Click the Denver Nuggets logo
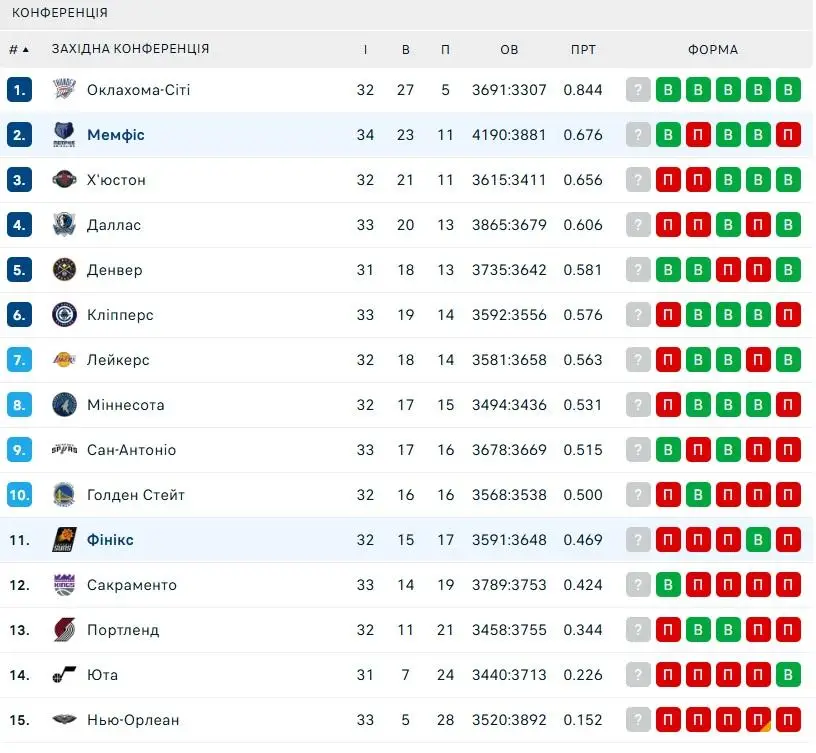The width and height of the screenshot is (816, 753). click(65, 270)
